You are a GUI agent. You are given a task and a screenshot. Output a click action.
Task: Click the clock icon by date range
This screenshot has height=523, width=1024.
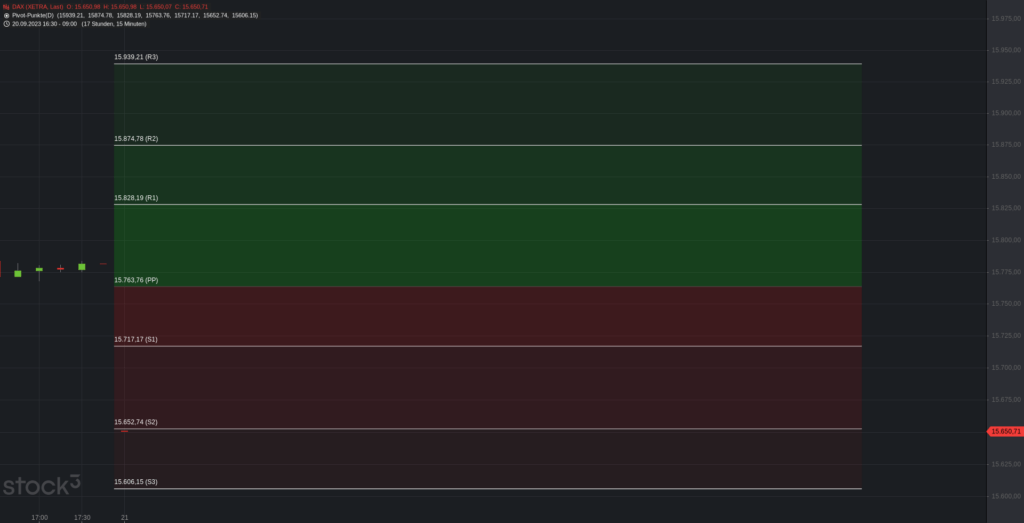pos(6,24)
